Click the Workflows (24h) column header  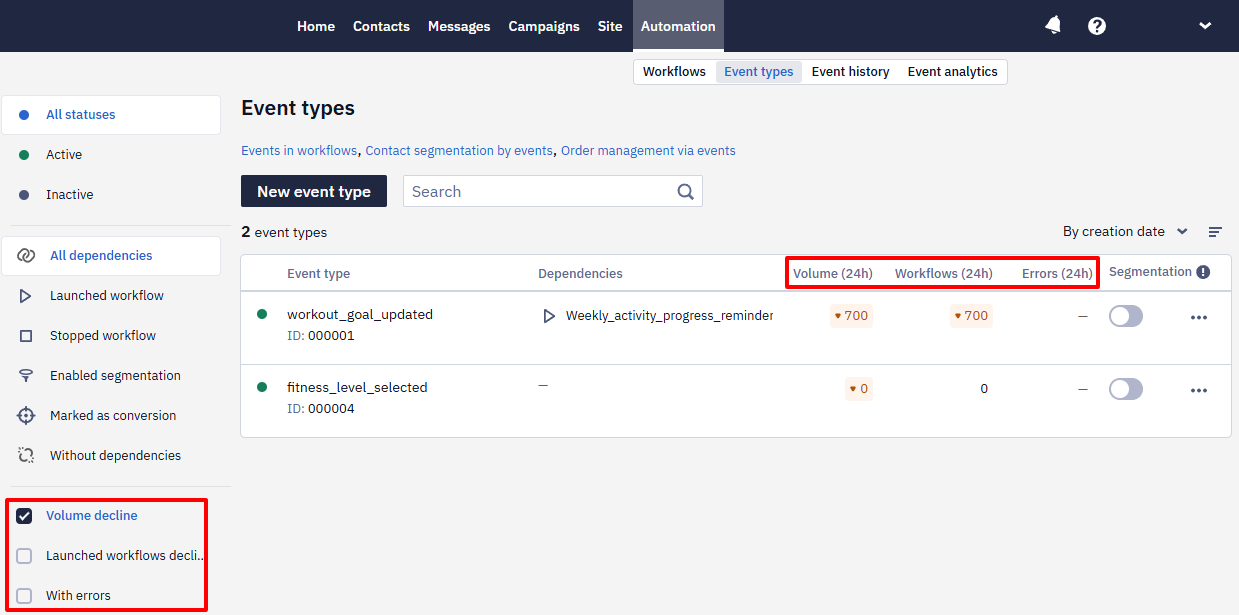(x=943, y=274)
